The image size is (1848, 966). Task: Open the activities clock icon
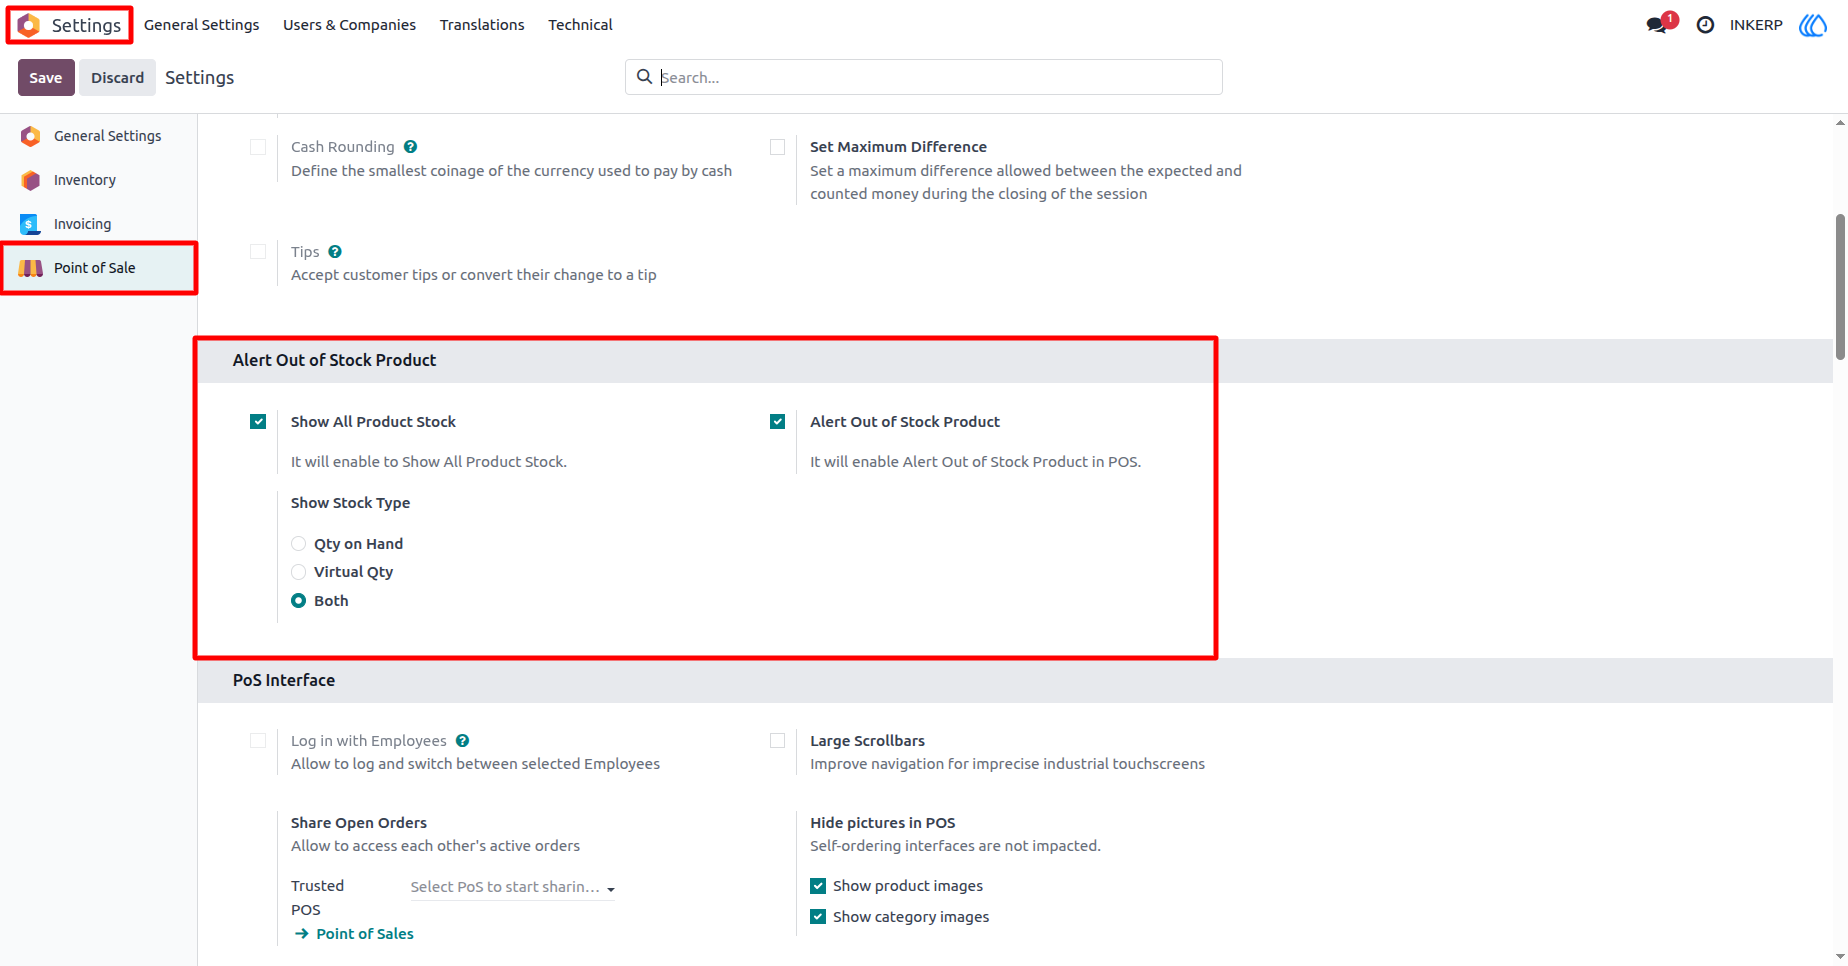(1705, 25)
